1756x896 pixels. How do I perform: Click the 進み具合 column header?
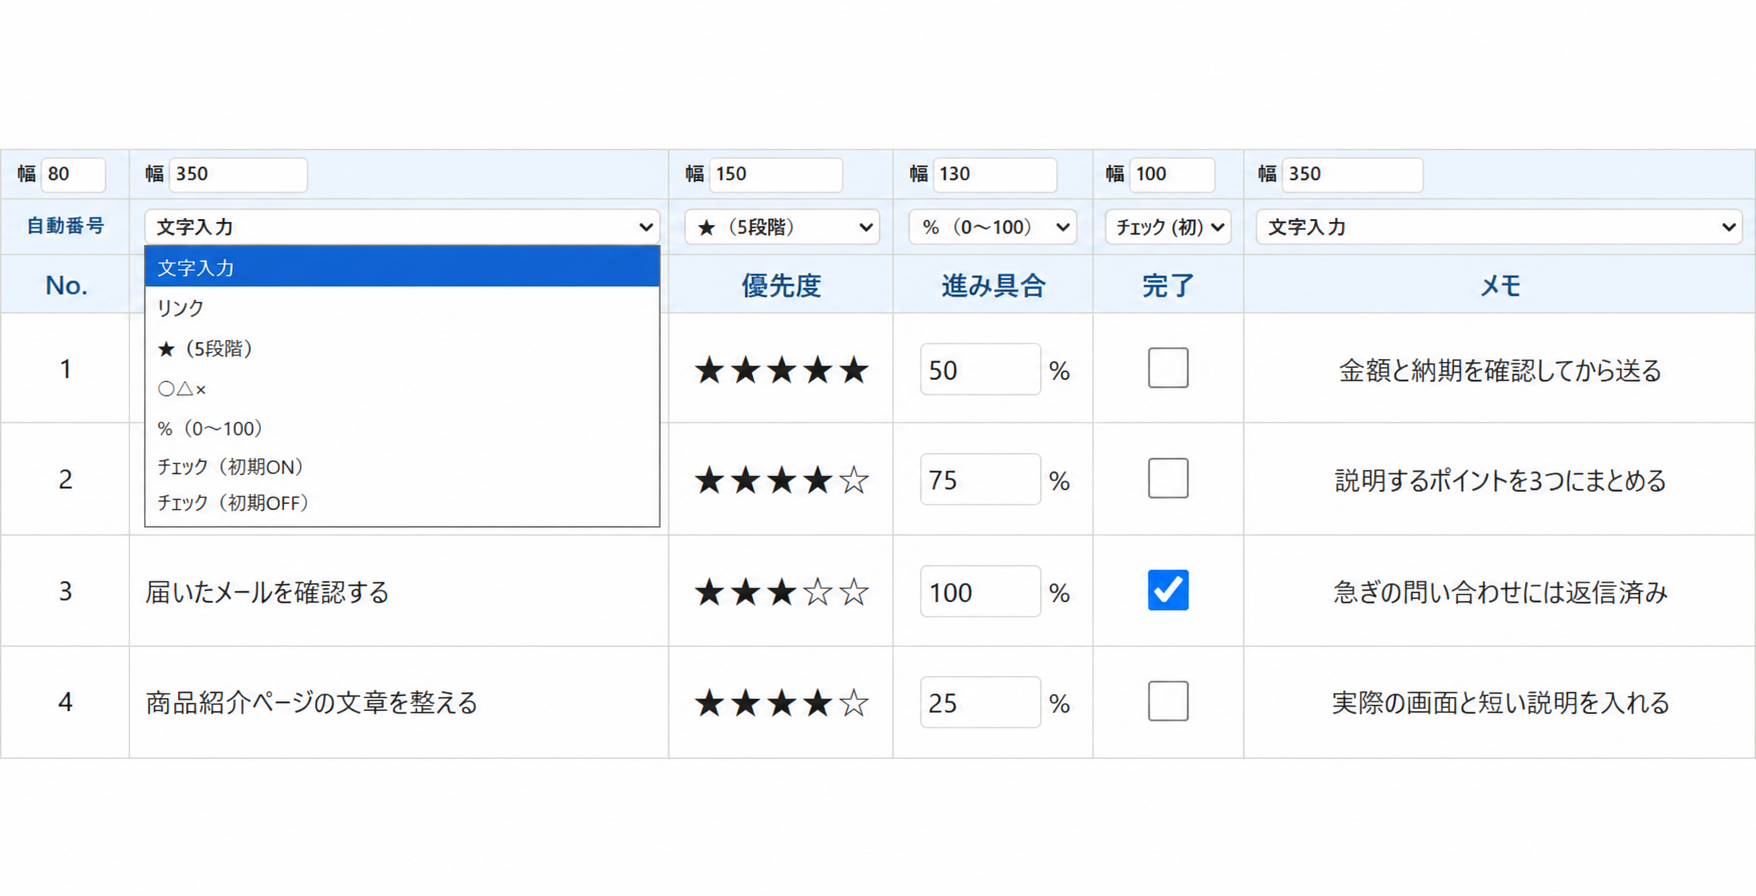[993, 286]
